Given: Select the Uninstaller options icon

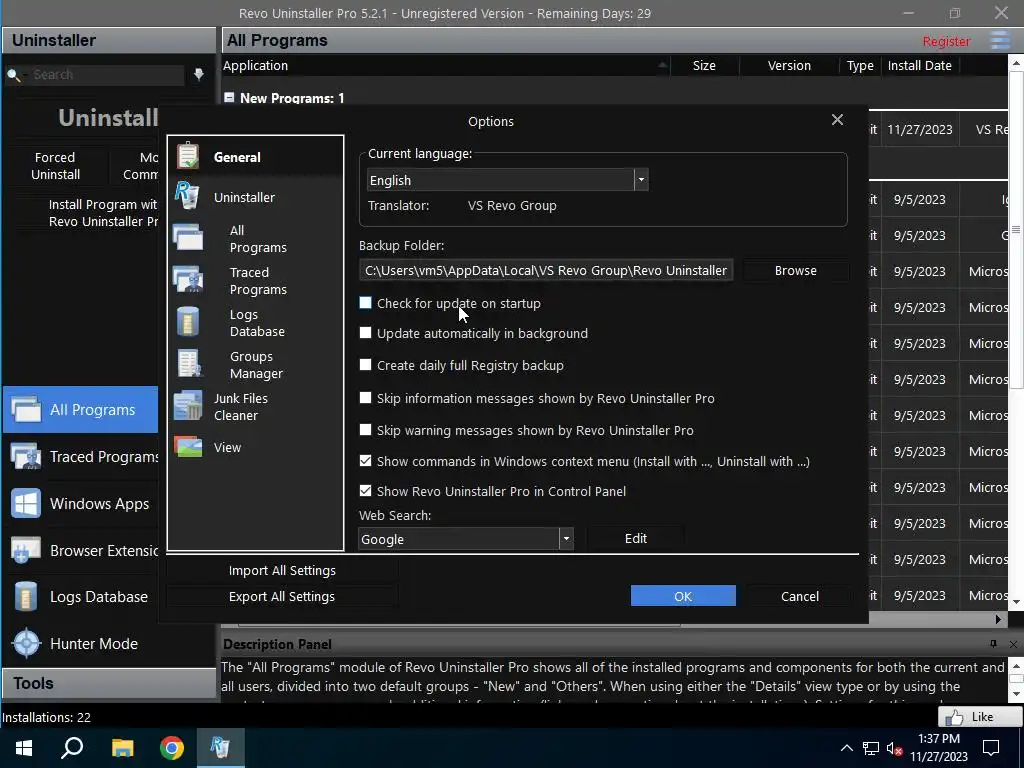Looking at the screenshot, I should 187,196.
